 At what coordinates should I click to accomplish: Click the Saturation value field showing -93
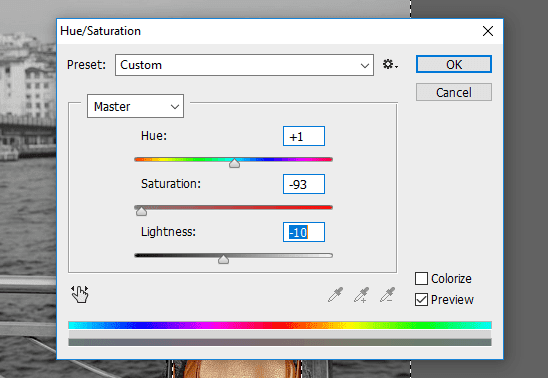pyautogui.click(x=304, y=184)
